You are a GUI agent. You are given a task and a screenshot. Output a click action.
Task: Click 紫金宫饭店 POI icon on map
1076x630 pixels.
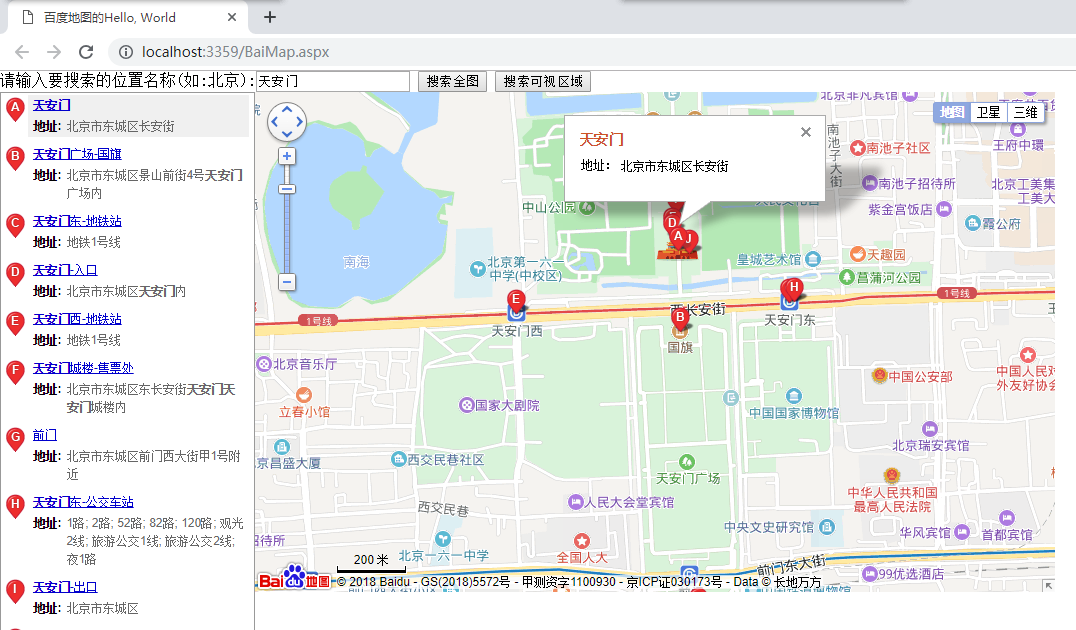(944, 209)
